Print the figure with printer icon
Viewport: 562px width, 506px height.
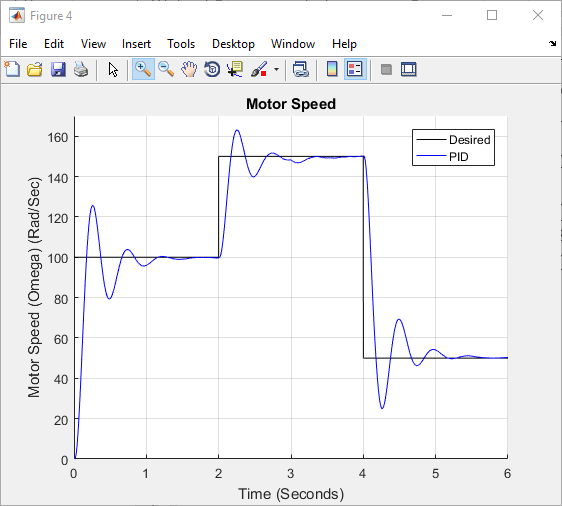click(81, 69)
